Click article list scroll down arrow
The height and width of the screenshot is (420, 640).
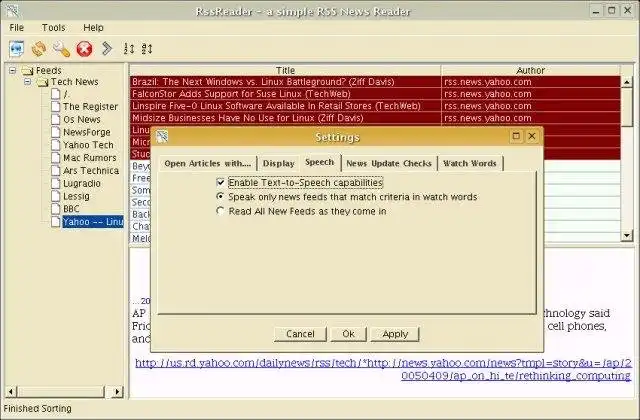627,235
